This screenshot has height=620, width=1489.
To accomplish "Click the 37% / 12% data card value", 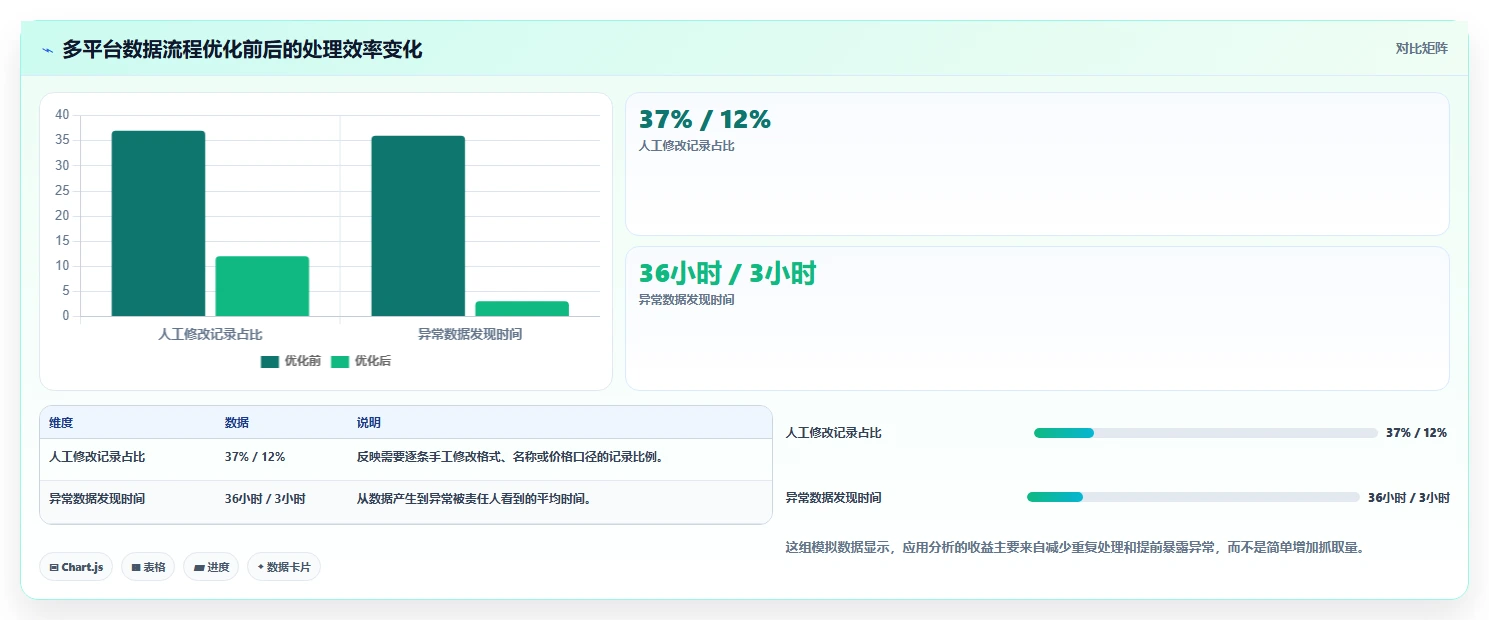I will click(x=705, y=119).
